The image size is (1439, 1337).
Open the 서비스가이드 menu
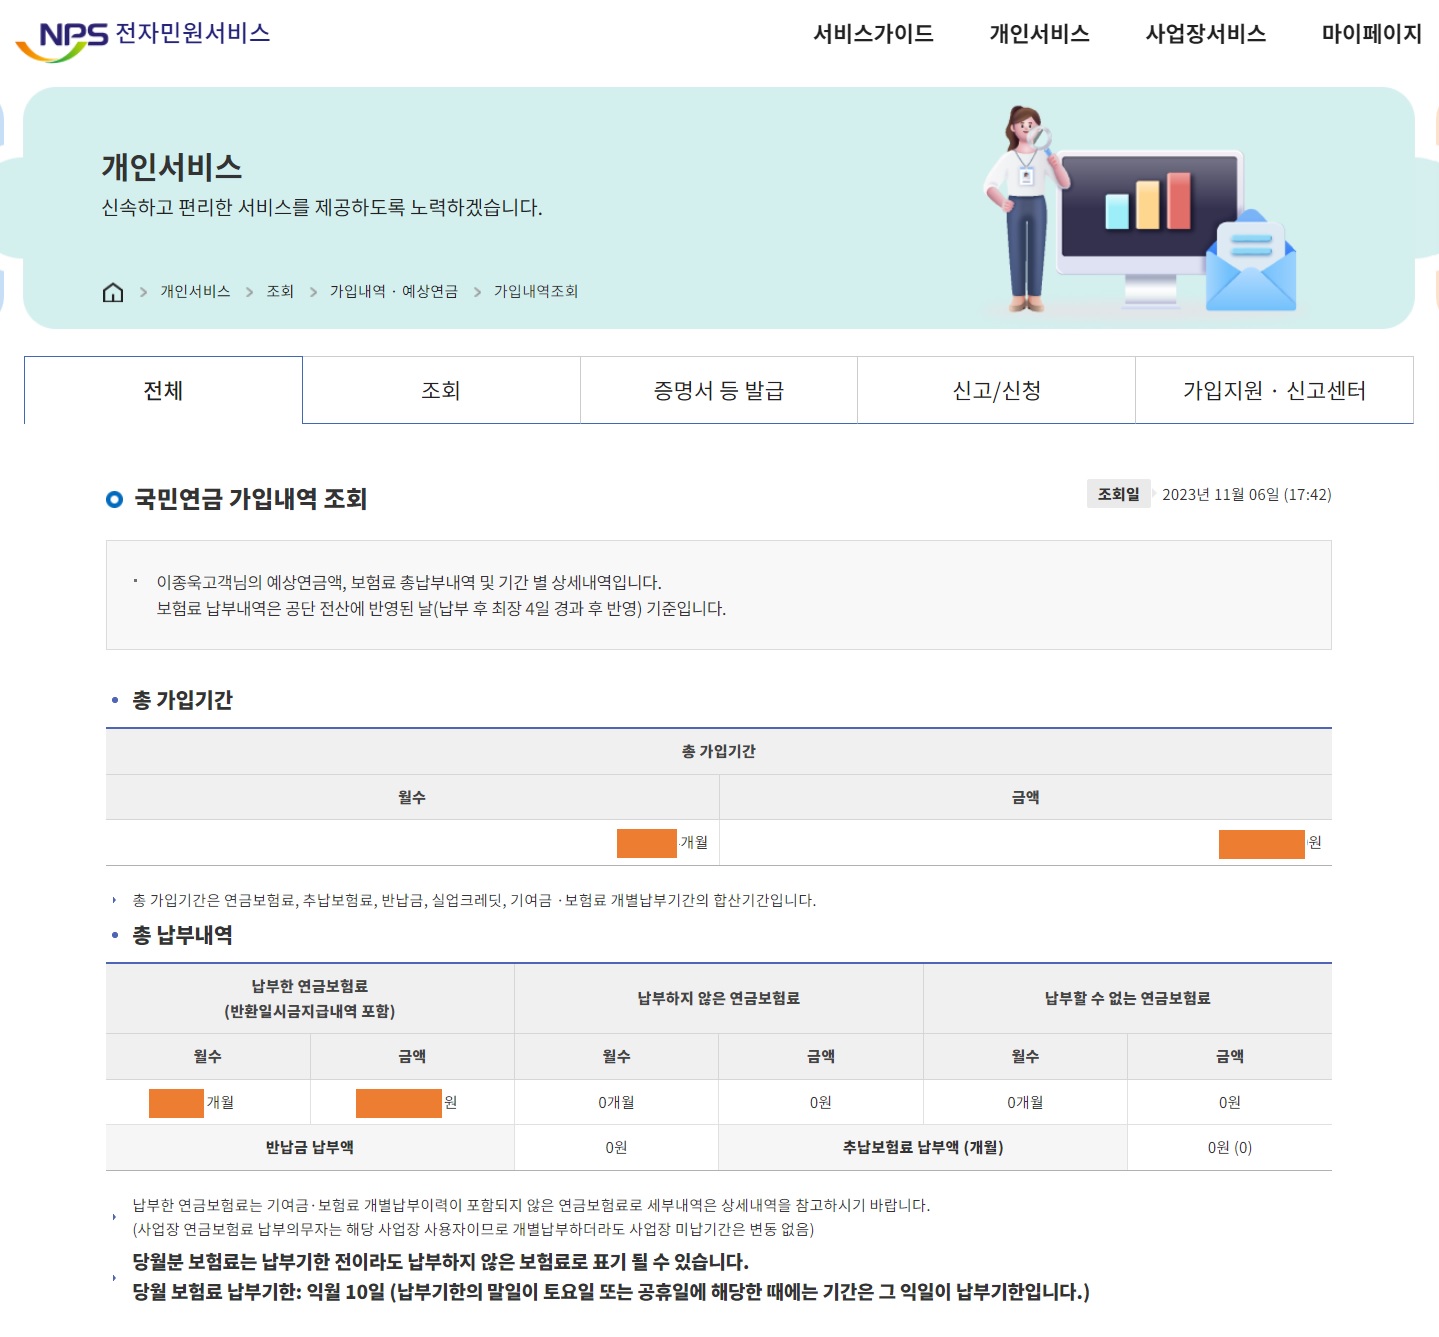875,33
